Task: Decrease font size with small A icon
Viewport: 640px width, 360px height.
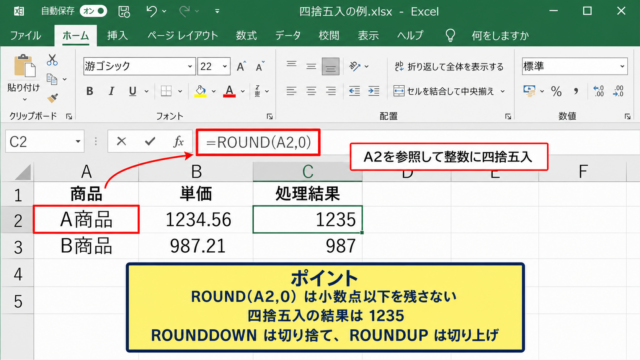Action: (x=260, y=66)
